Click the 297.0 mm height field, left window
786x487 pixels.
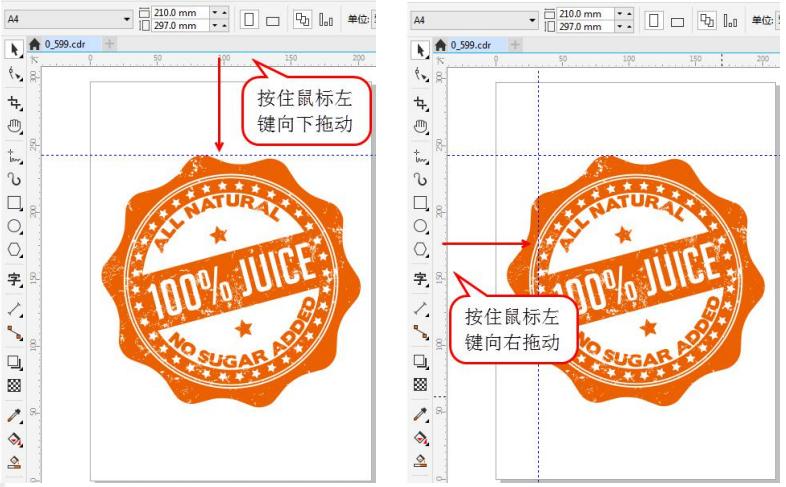click(x=180, y=25)
